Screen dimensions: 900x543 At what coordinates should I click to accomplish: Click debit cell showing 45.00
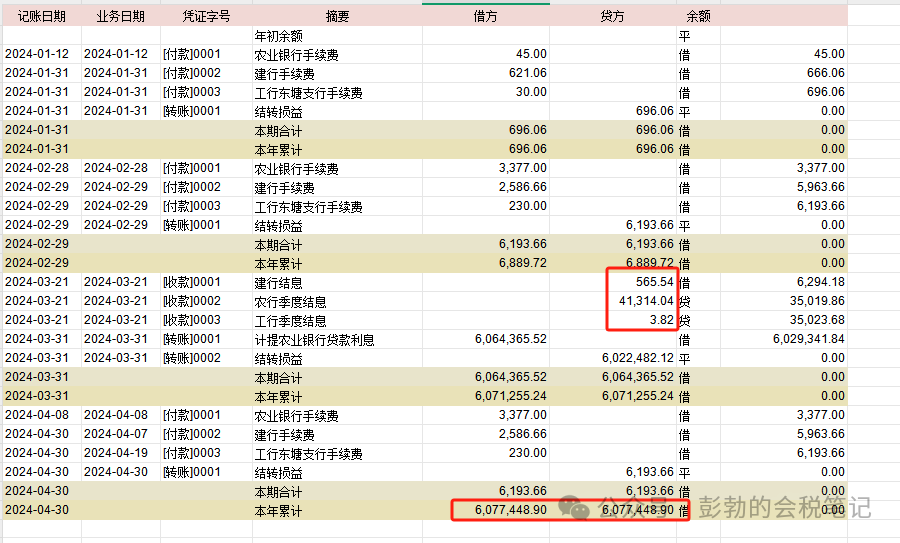486,54
